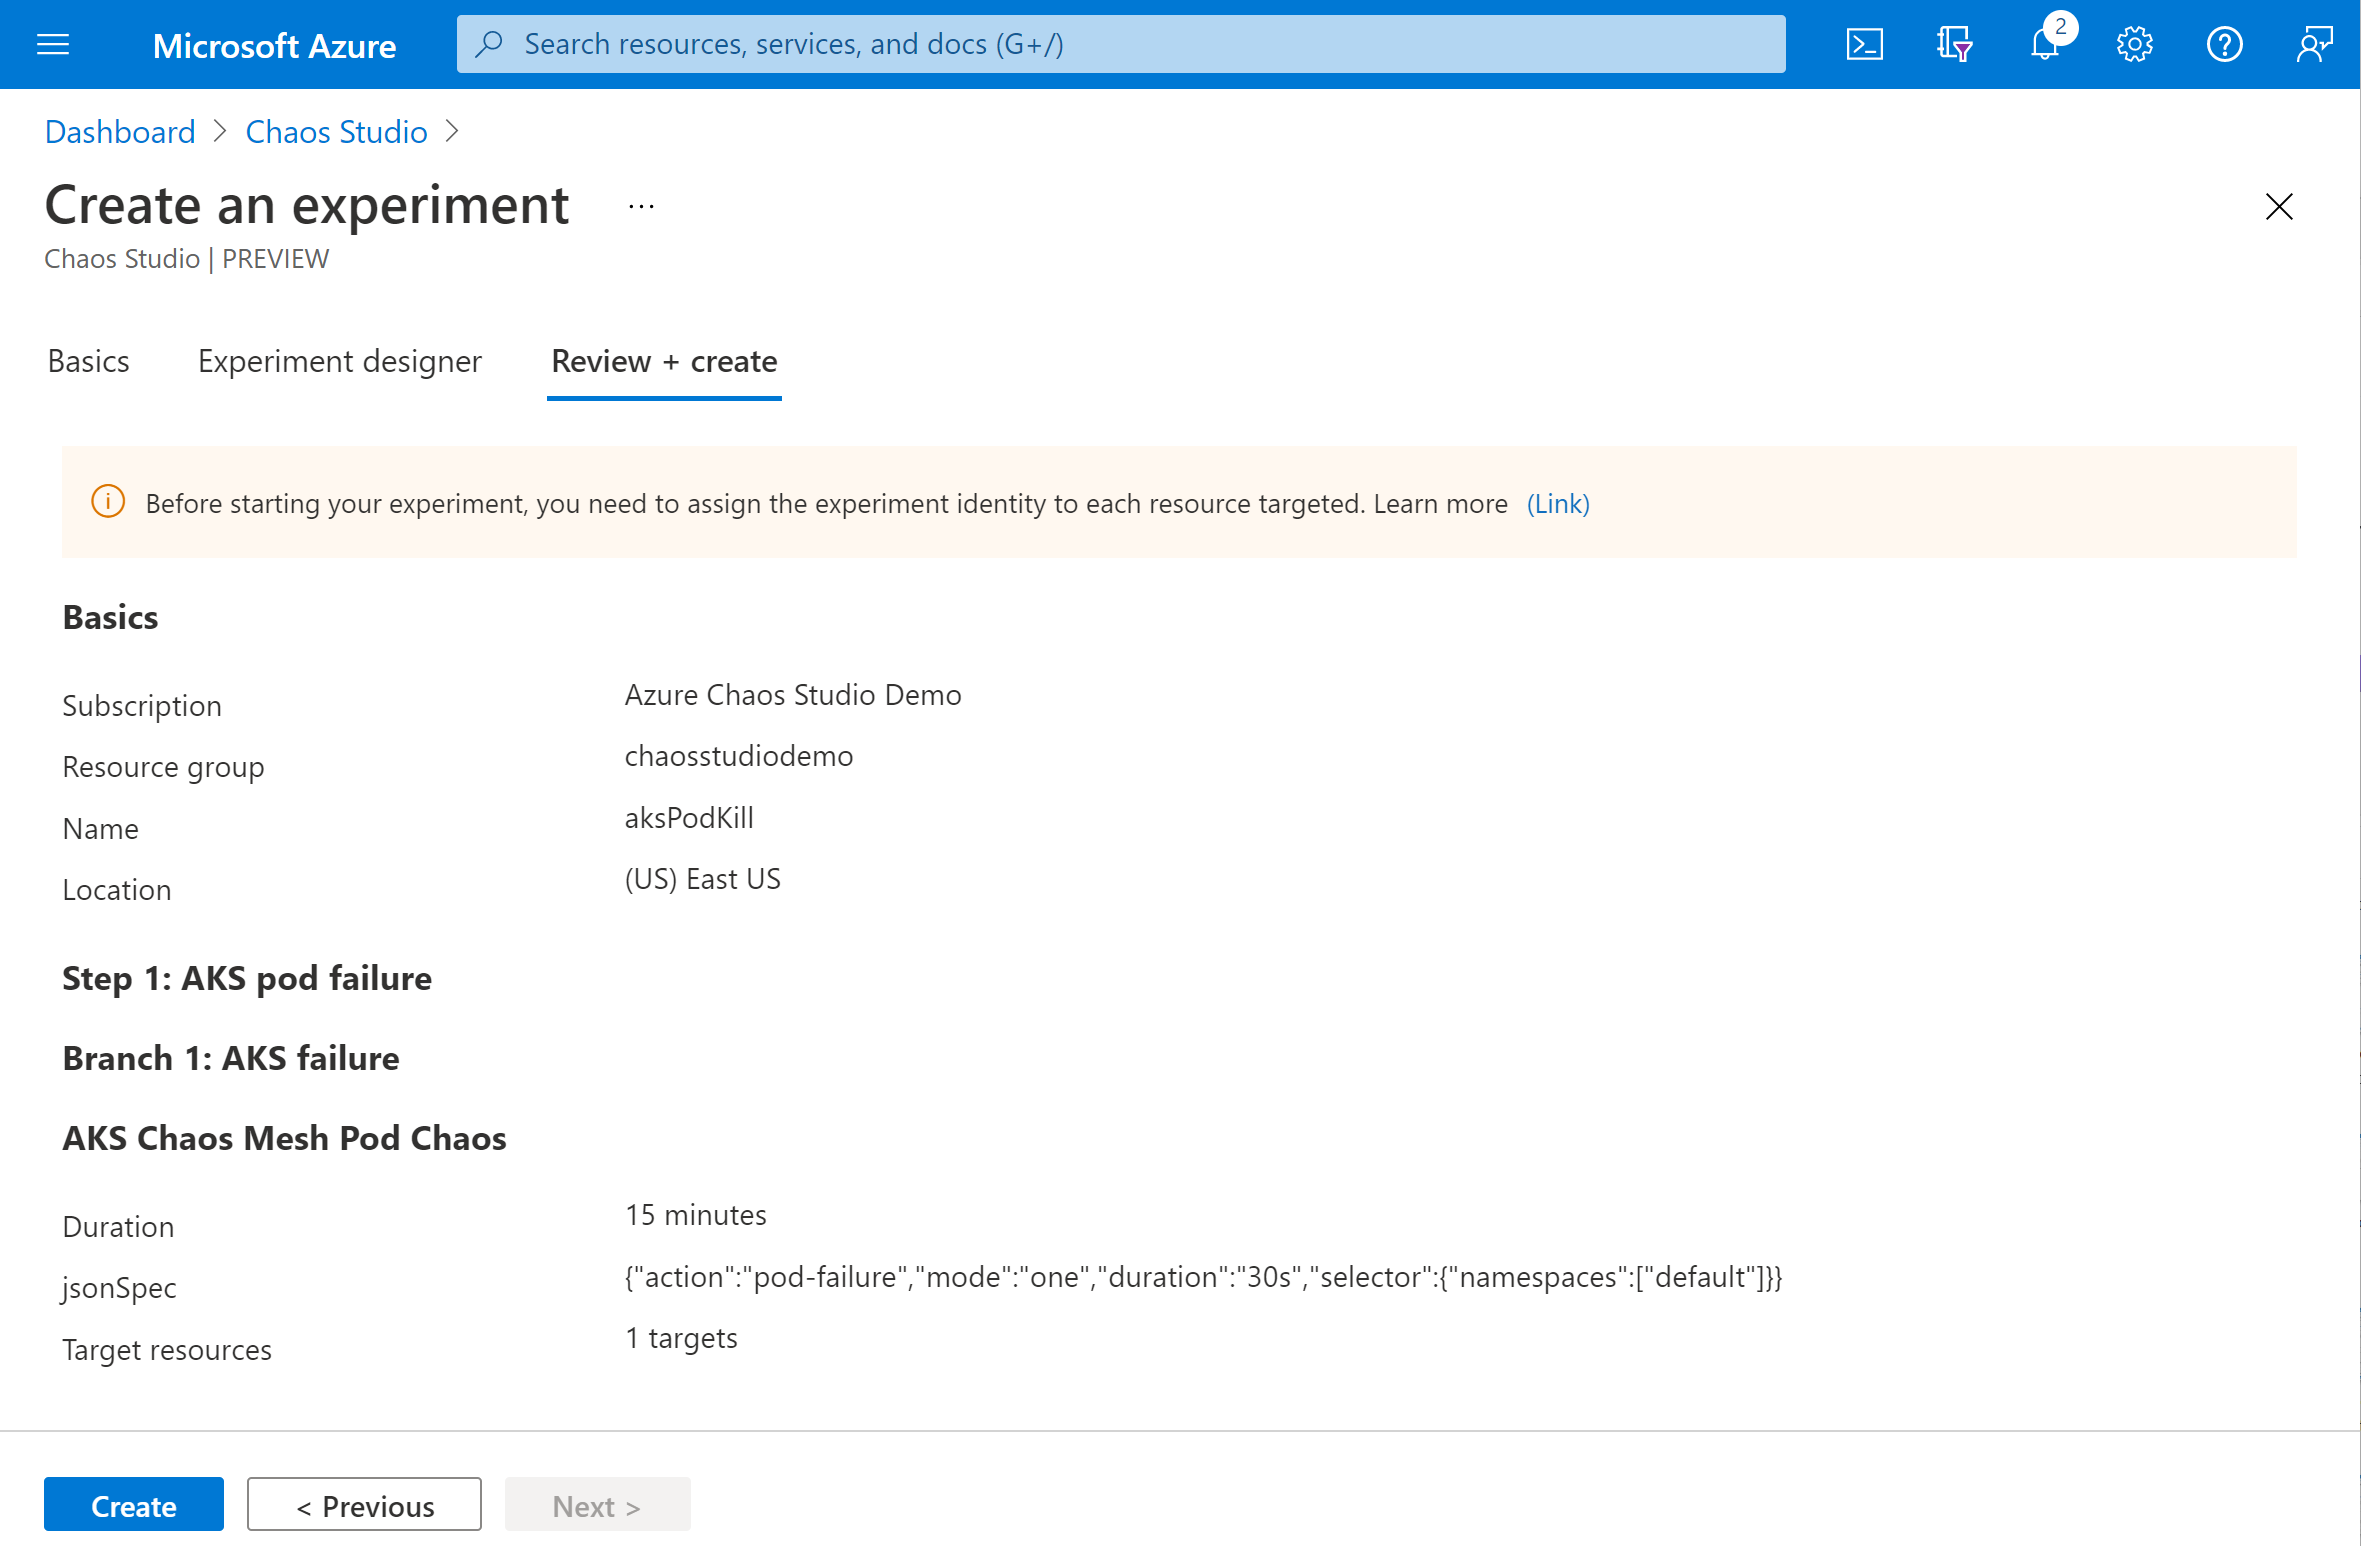
Task: Switch to the Basics tab
Action: 88,359
